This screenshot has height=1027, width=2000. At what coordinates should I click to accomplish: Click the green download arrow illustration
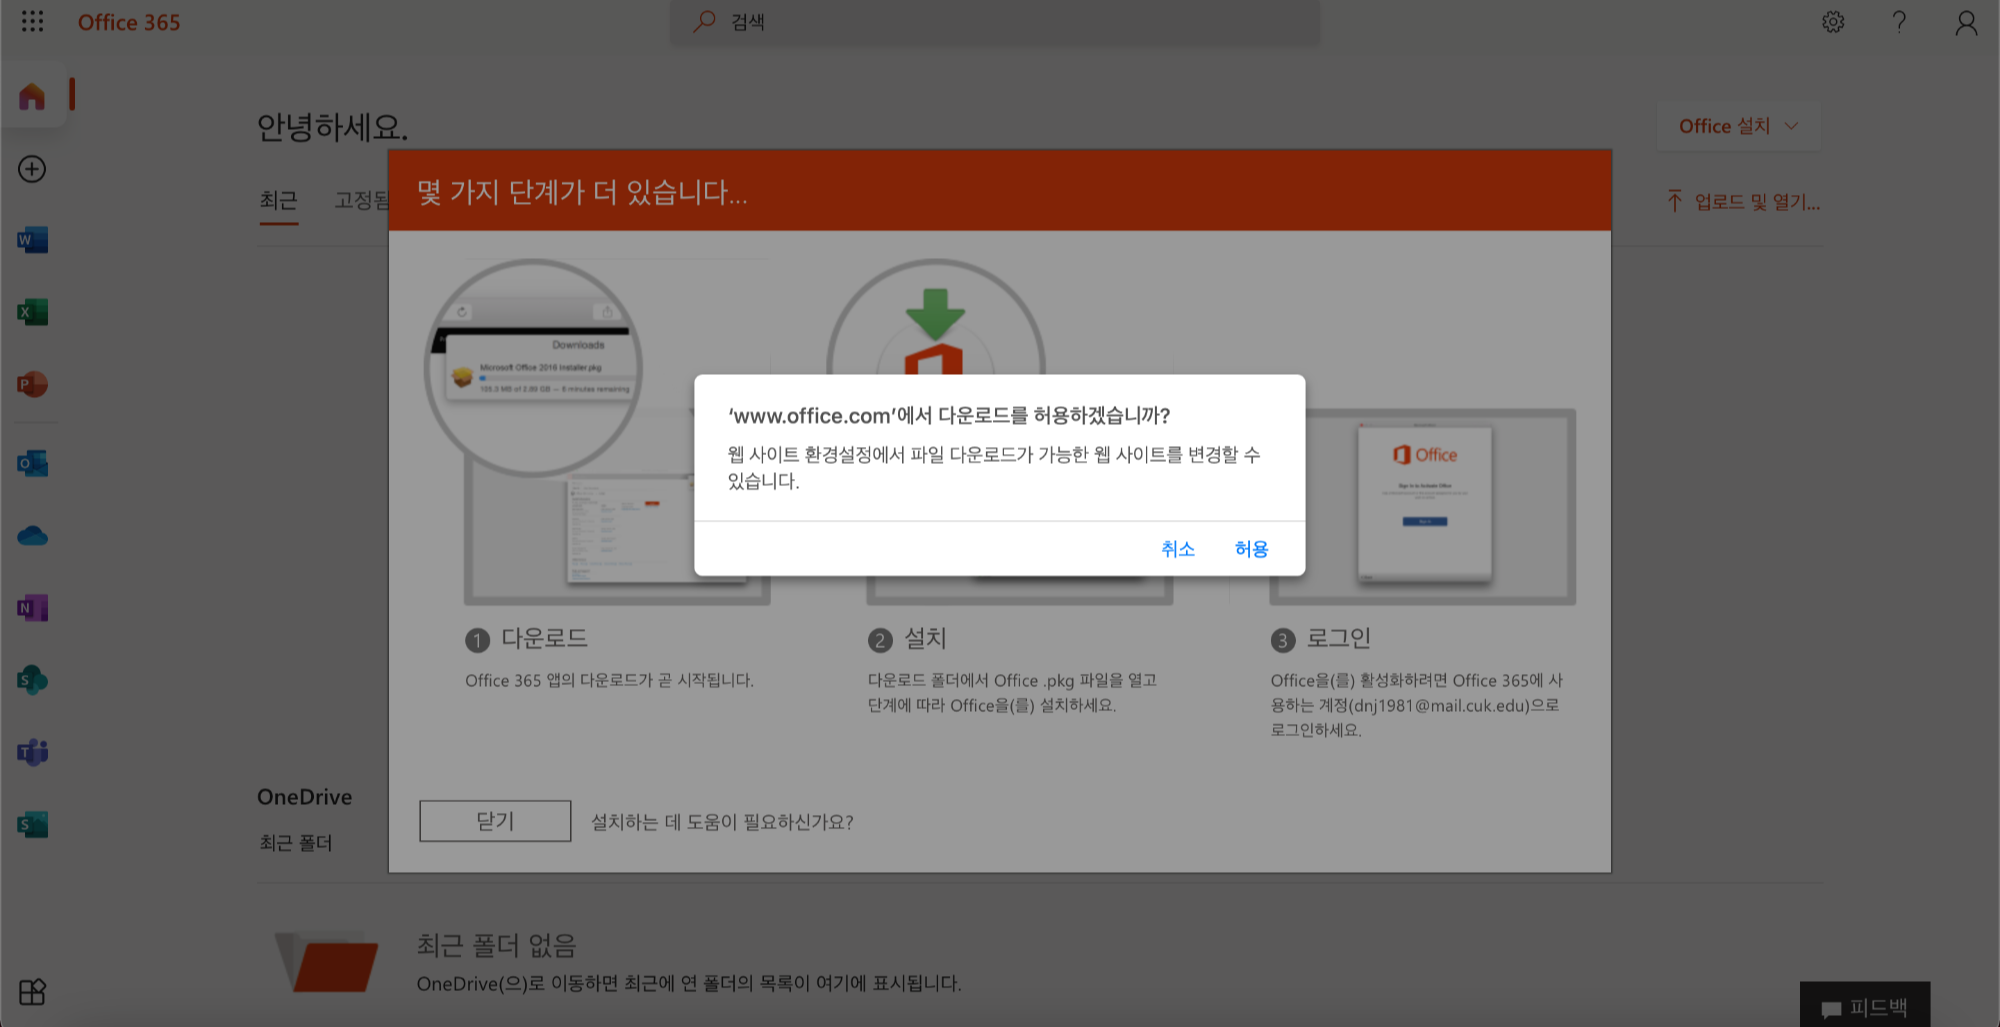click(935, 314)
